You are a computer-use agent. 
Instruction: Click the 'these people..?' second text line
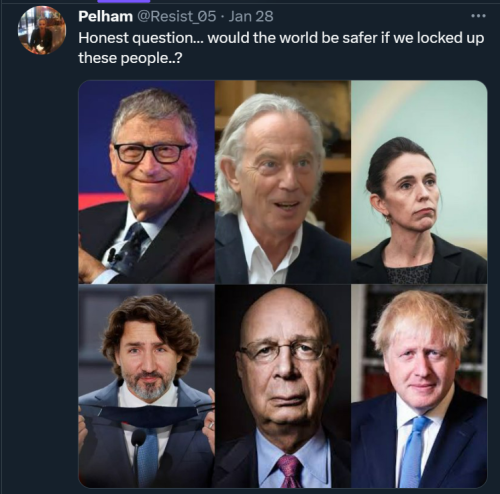130,58
